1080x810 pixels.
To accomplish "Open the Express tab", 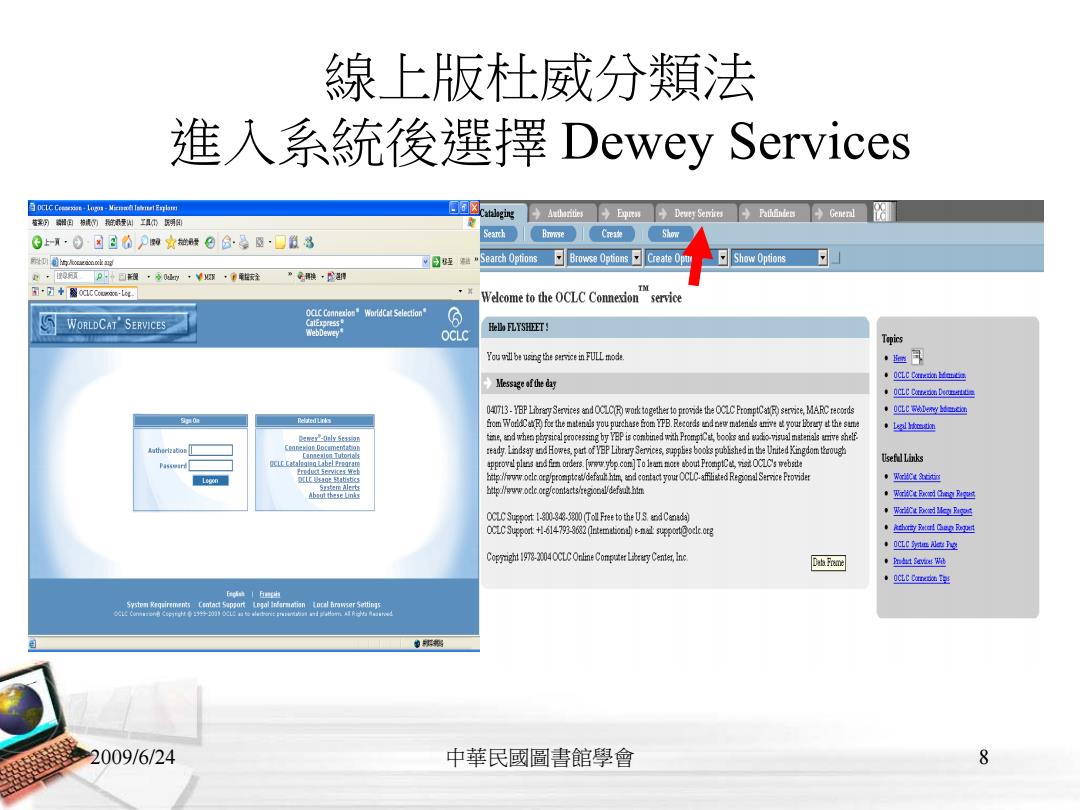I will (627, 214).
